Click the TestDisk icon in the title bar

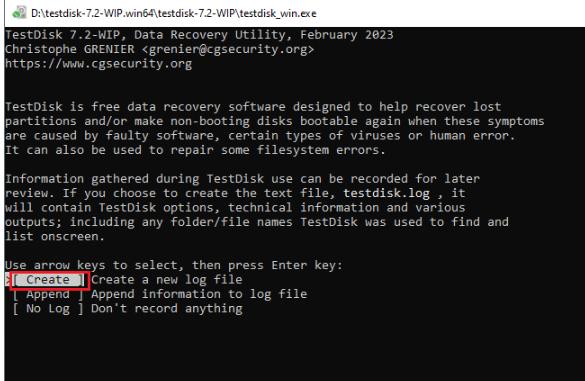pyautogui.click(x=19, y=12)
